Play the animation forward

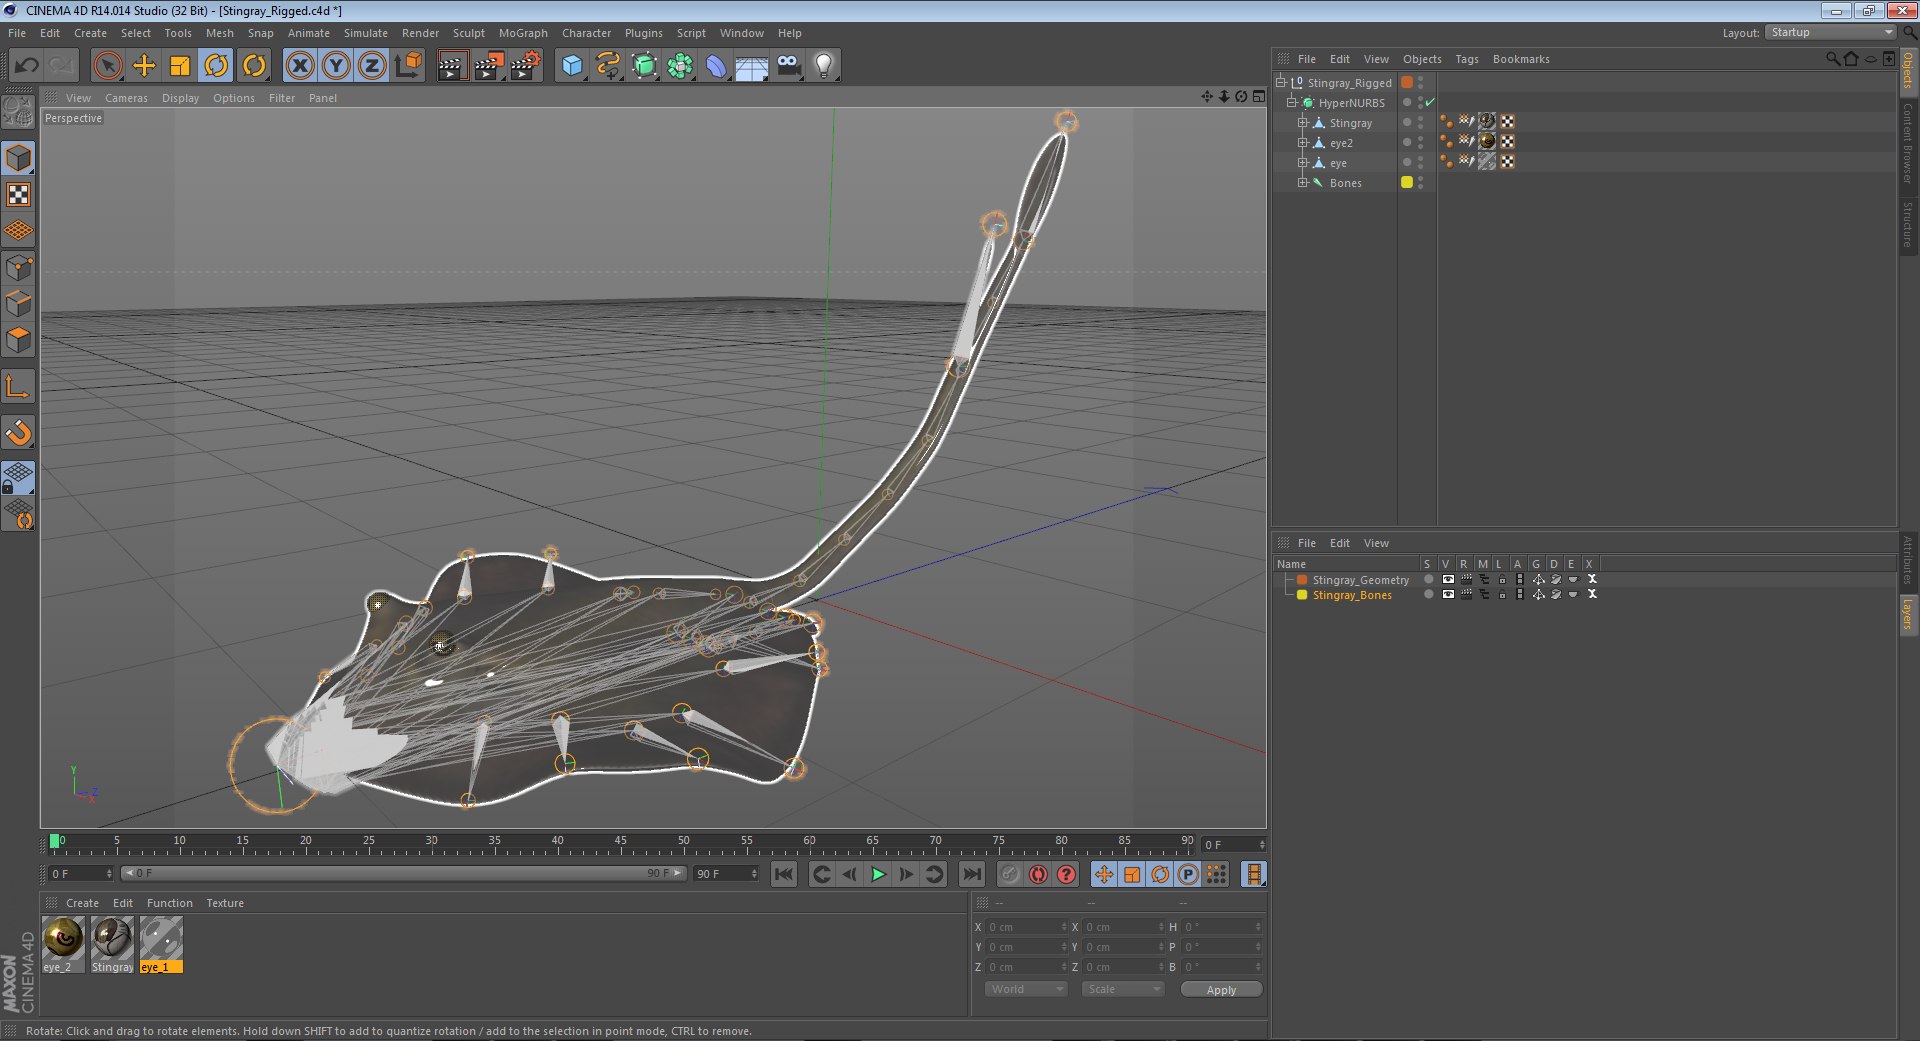point(877,874)
